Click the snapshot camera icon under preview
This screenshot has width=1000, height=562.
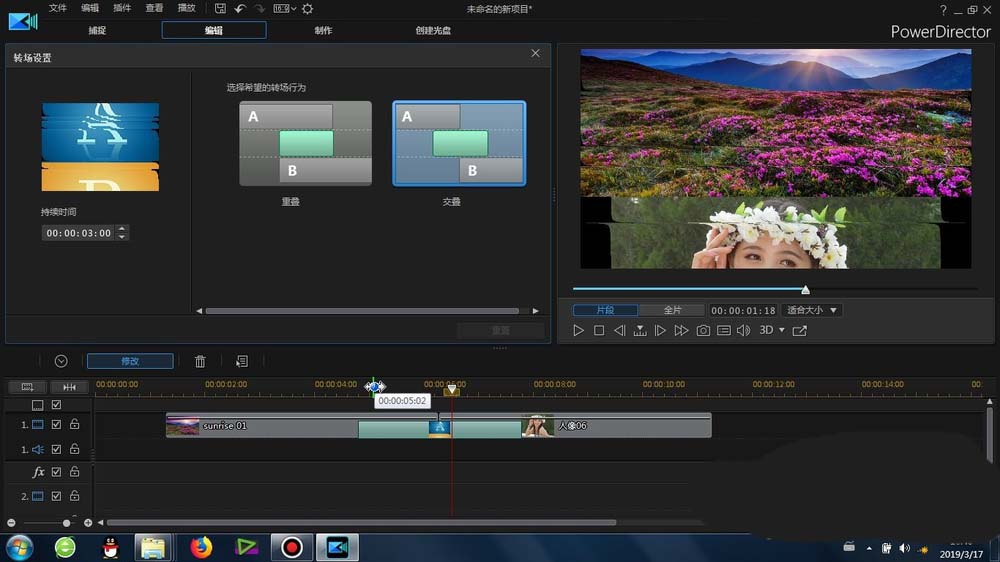point(703,330)
